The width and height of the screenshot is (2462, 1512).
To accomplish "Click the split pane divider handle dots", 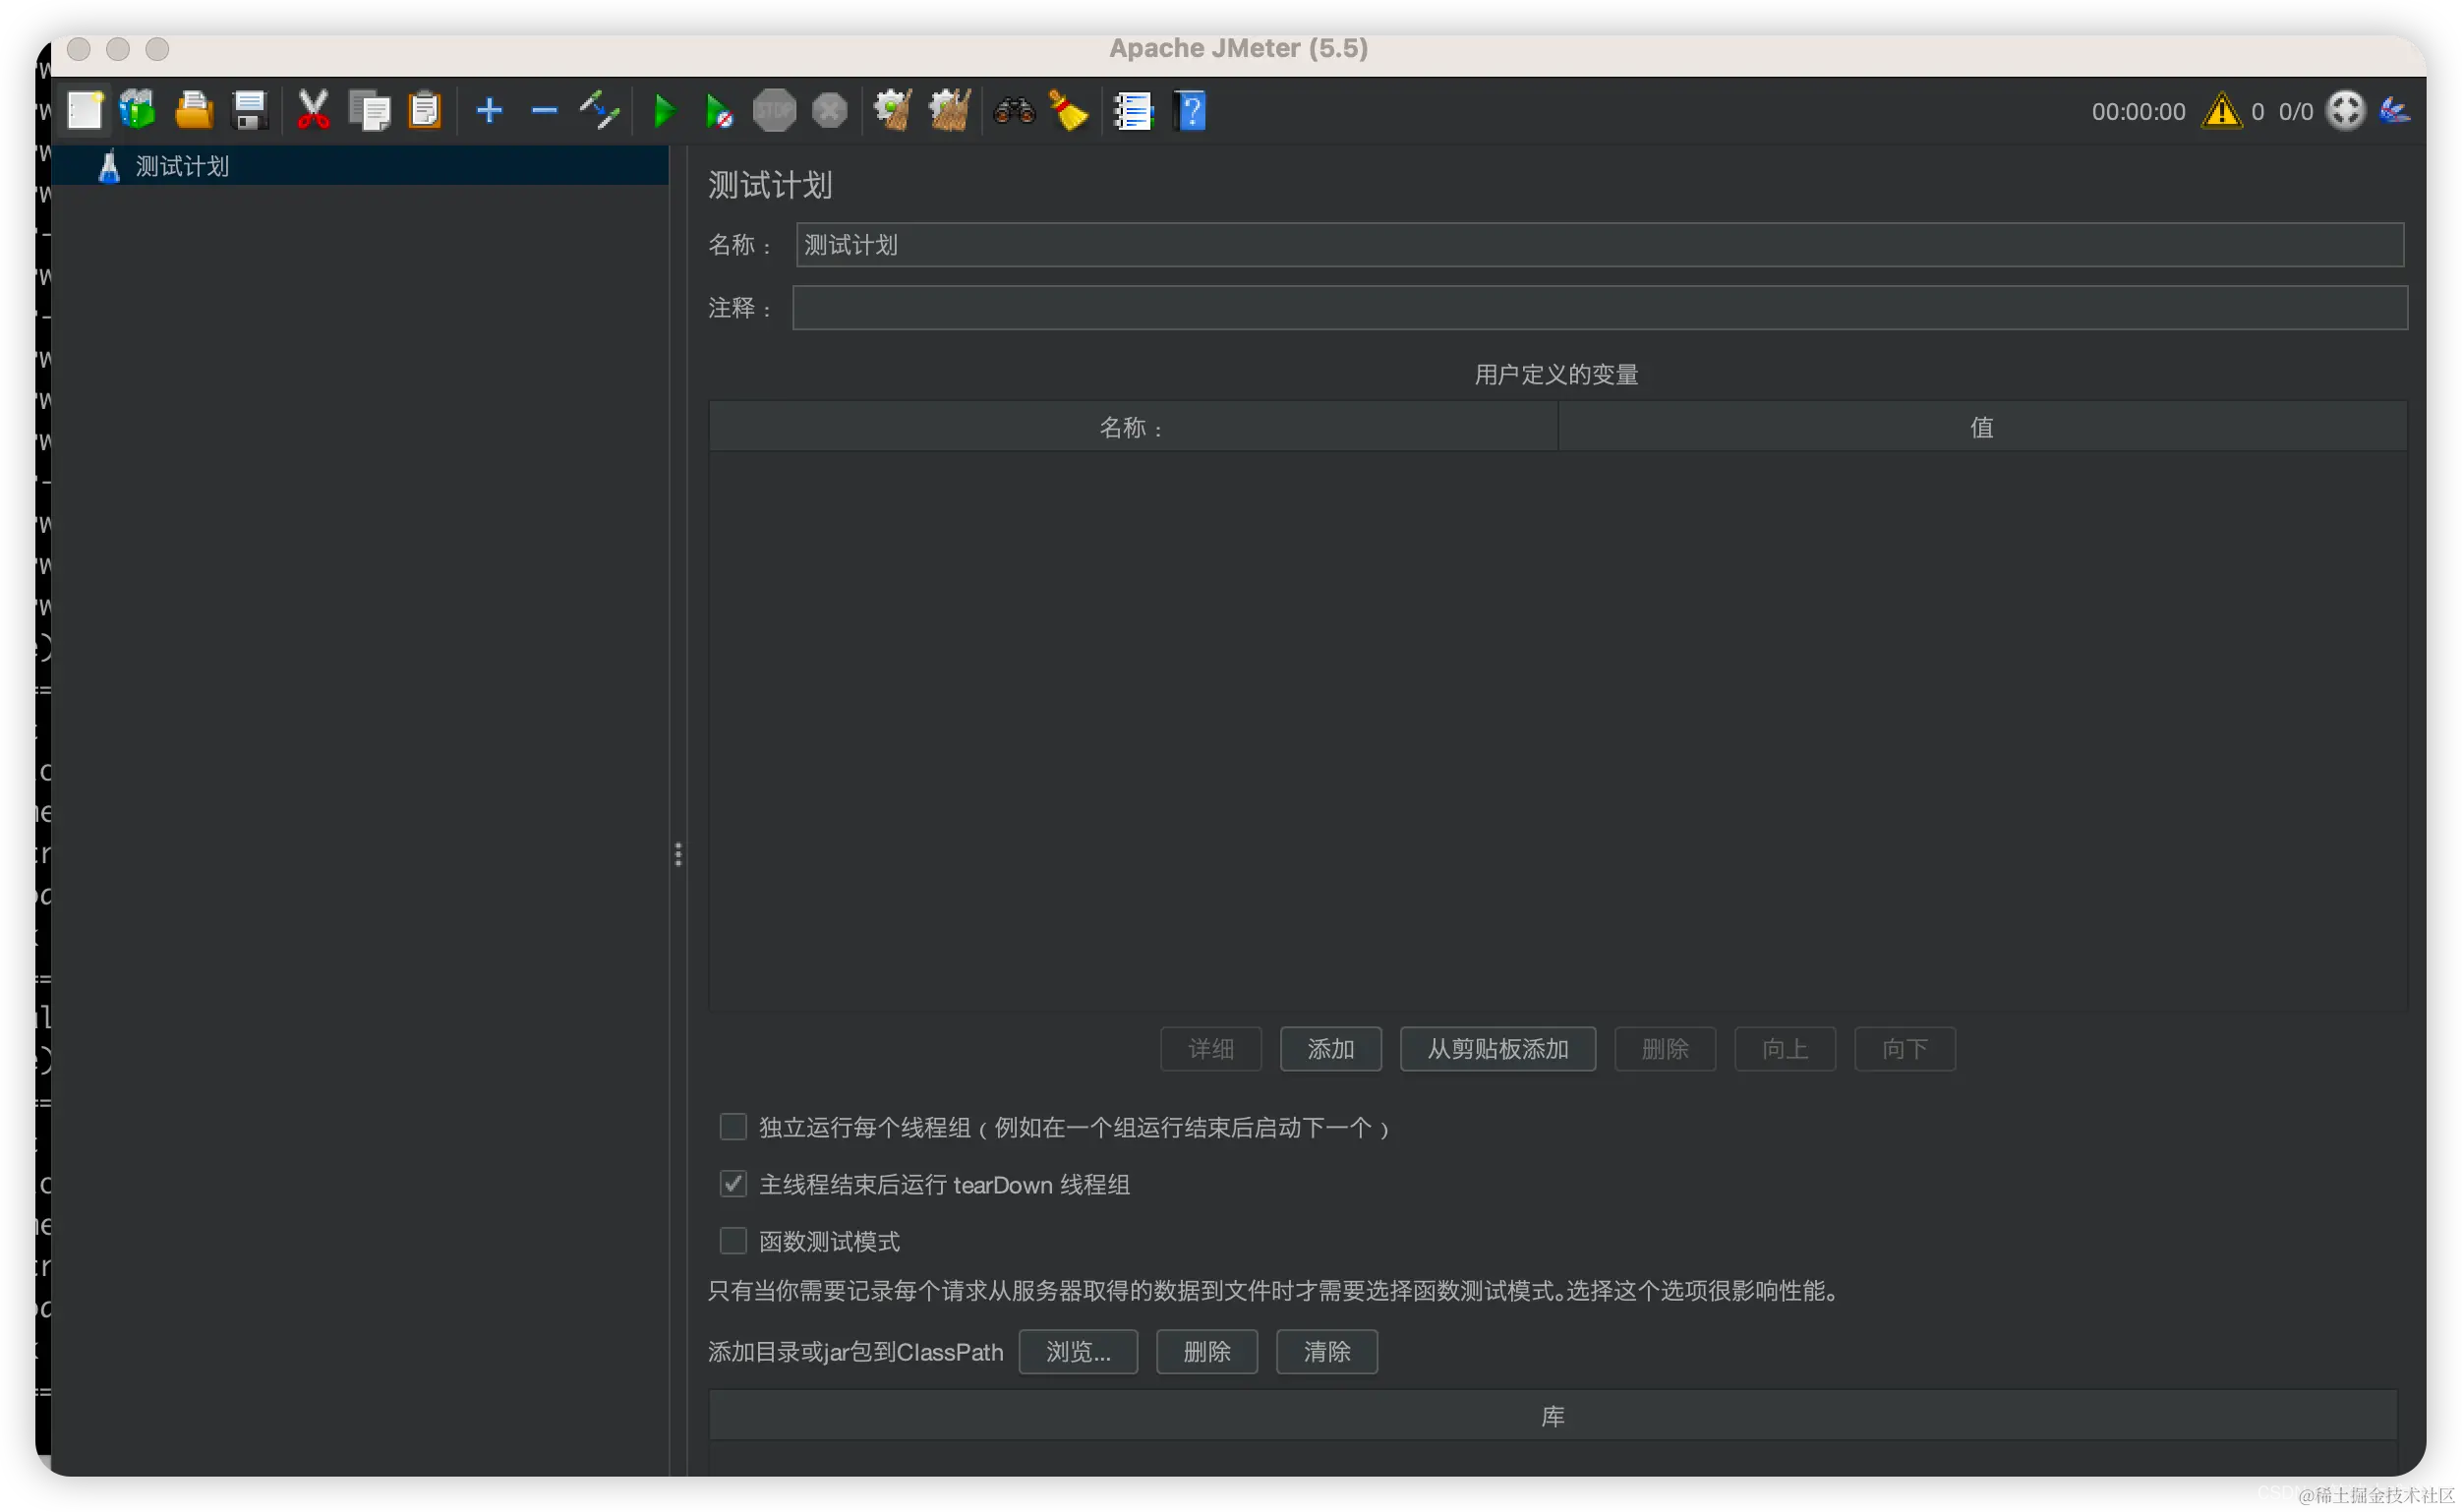I will click(678, 854).
